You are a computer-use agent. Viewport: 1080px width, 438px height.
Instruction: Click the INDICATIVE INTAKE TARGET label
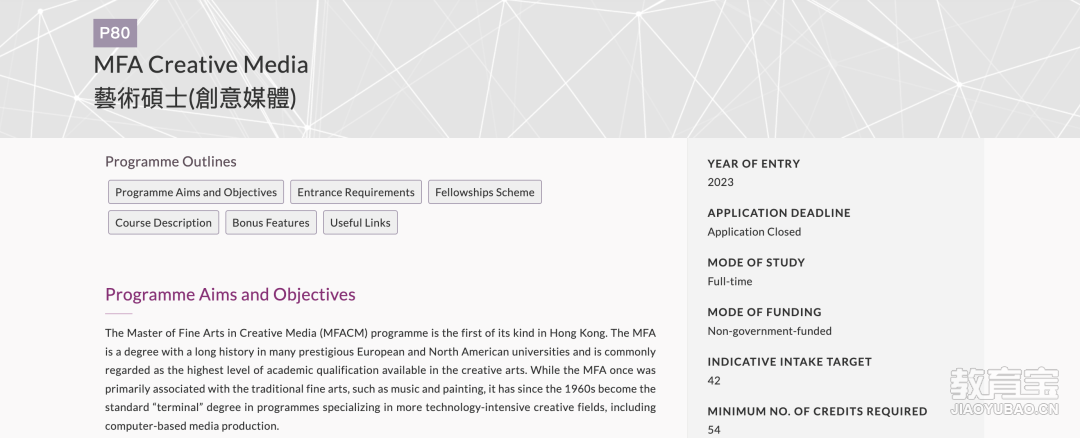(790, 362)
